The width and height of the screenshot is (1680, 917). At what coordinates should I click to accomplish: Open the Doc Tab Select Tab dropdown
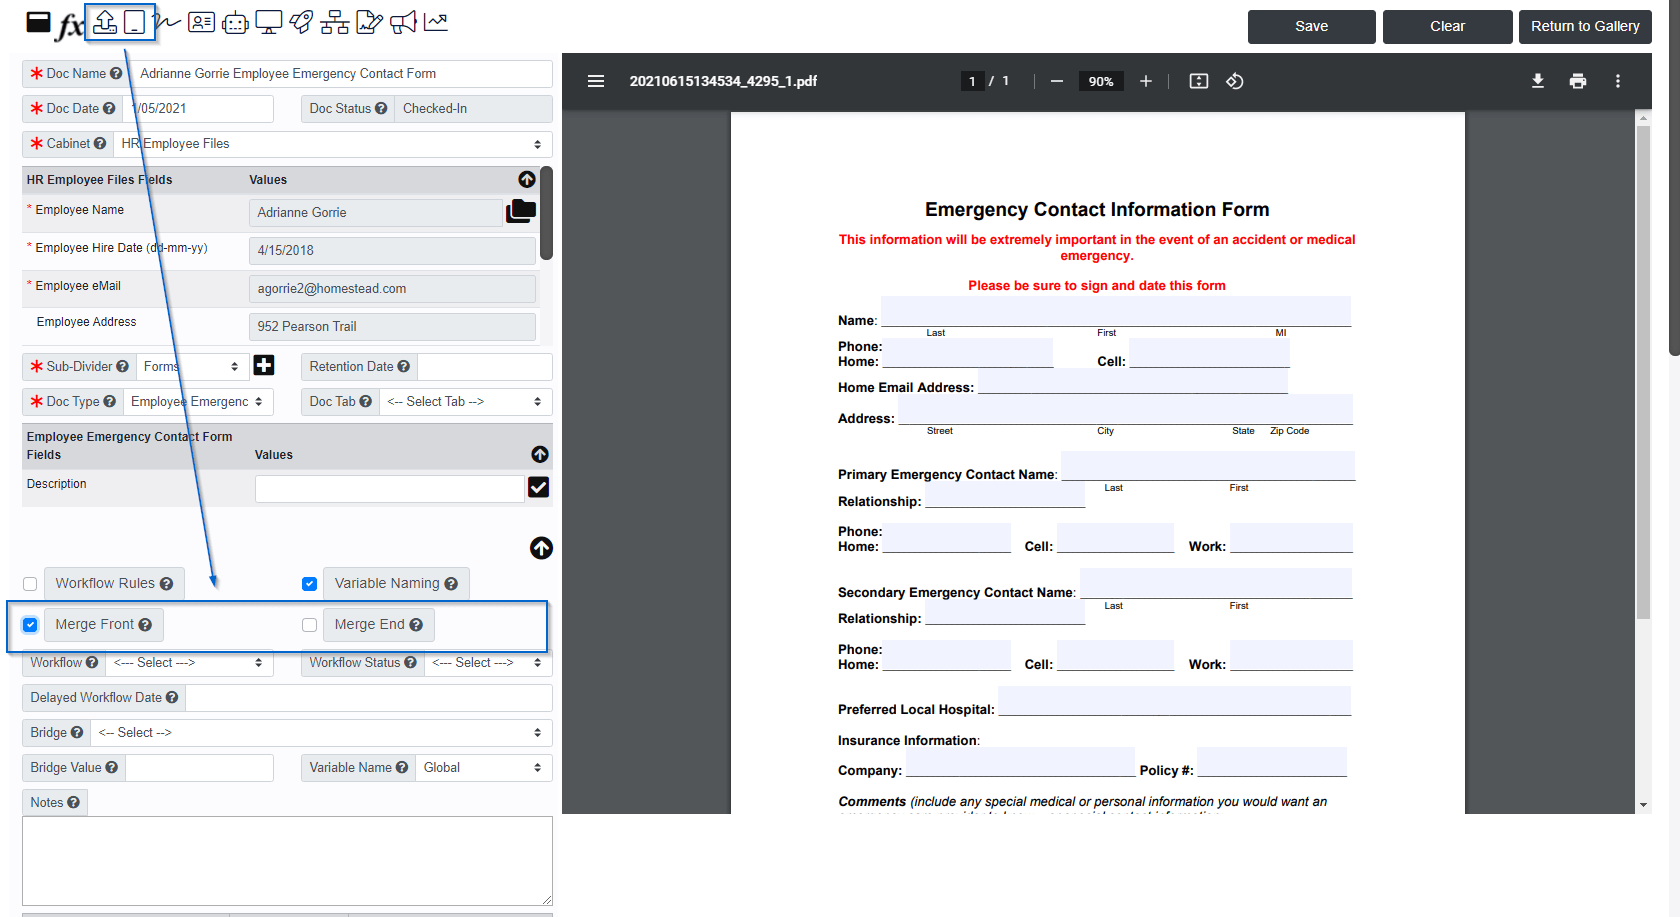coord(466,402)
